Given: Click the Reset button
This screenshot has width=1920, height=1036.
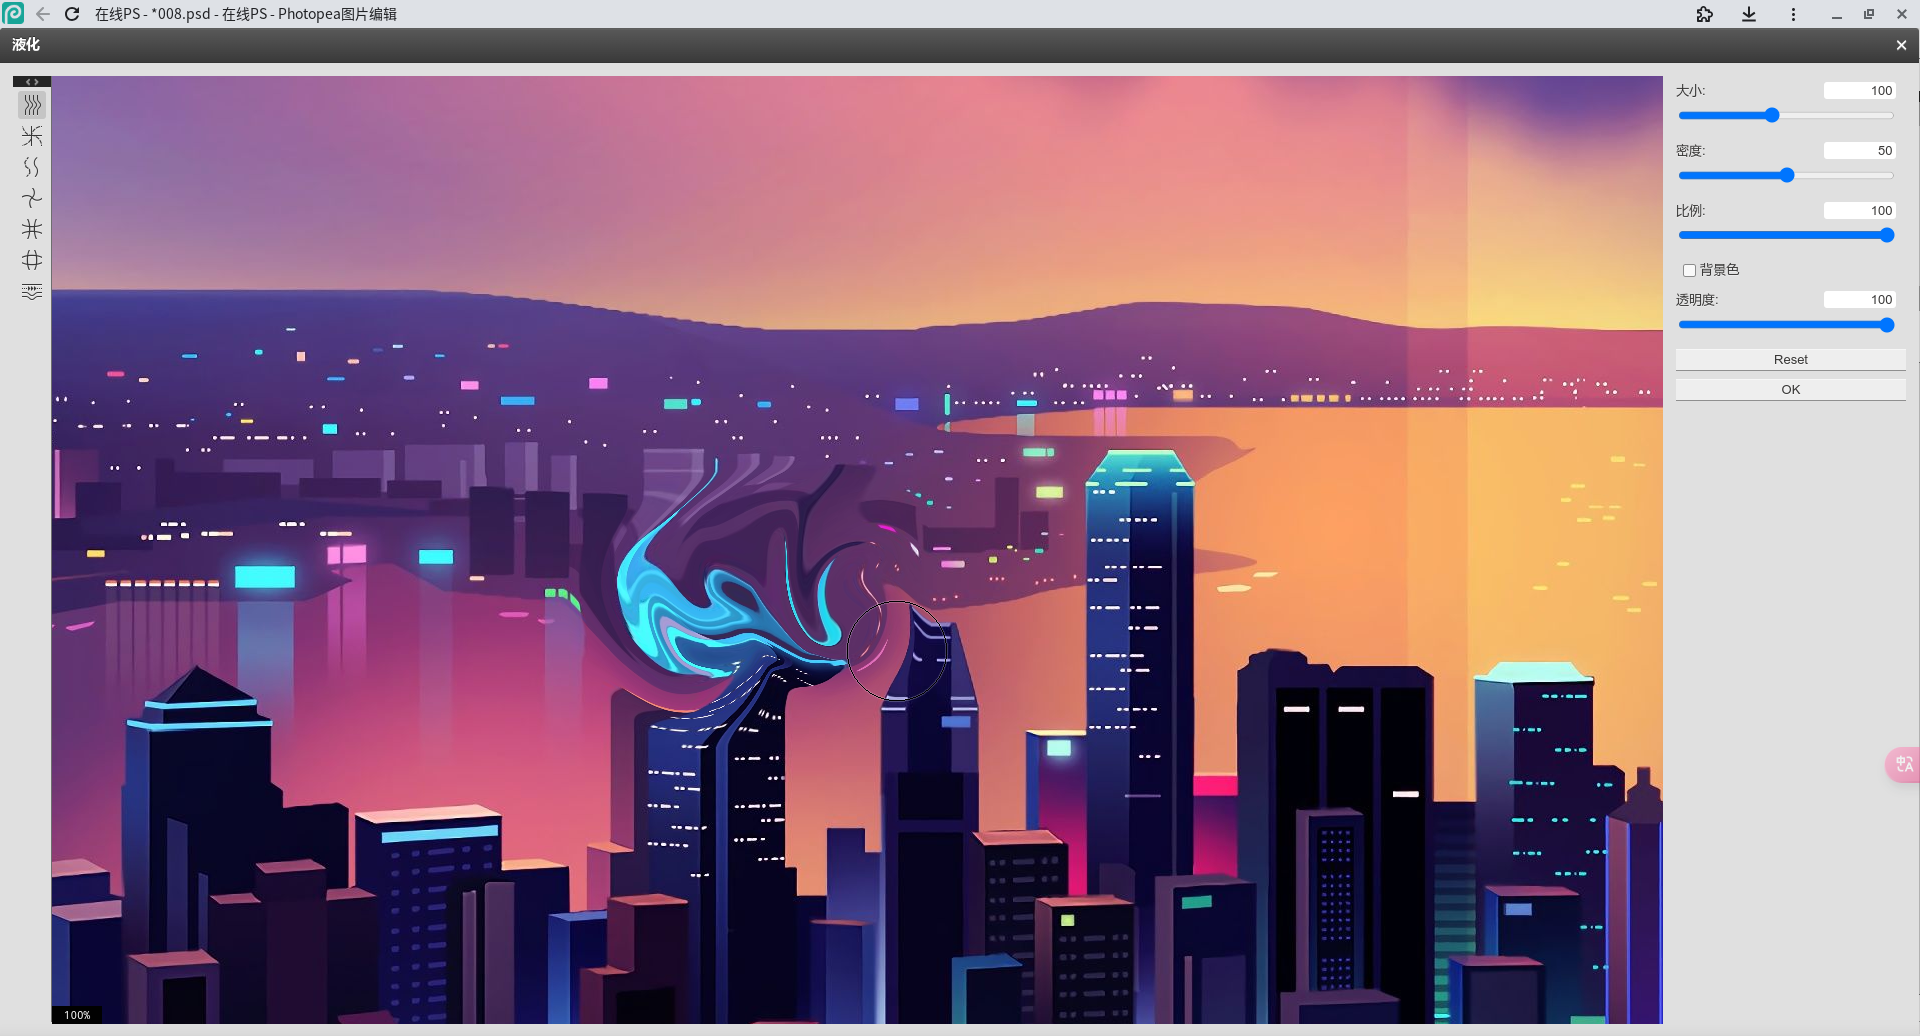Looking at the screenshot, I should (x=1790, y=359).
